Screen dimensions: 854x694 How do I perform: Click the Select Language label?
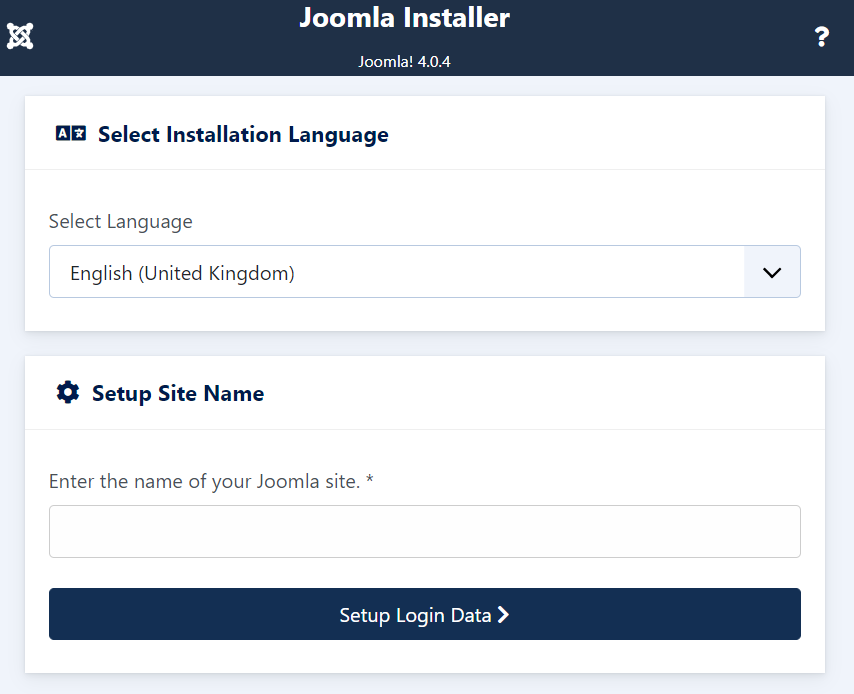pyautogui.click(x=120, y=222)
